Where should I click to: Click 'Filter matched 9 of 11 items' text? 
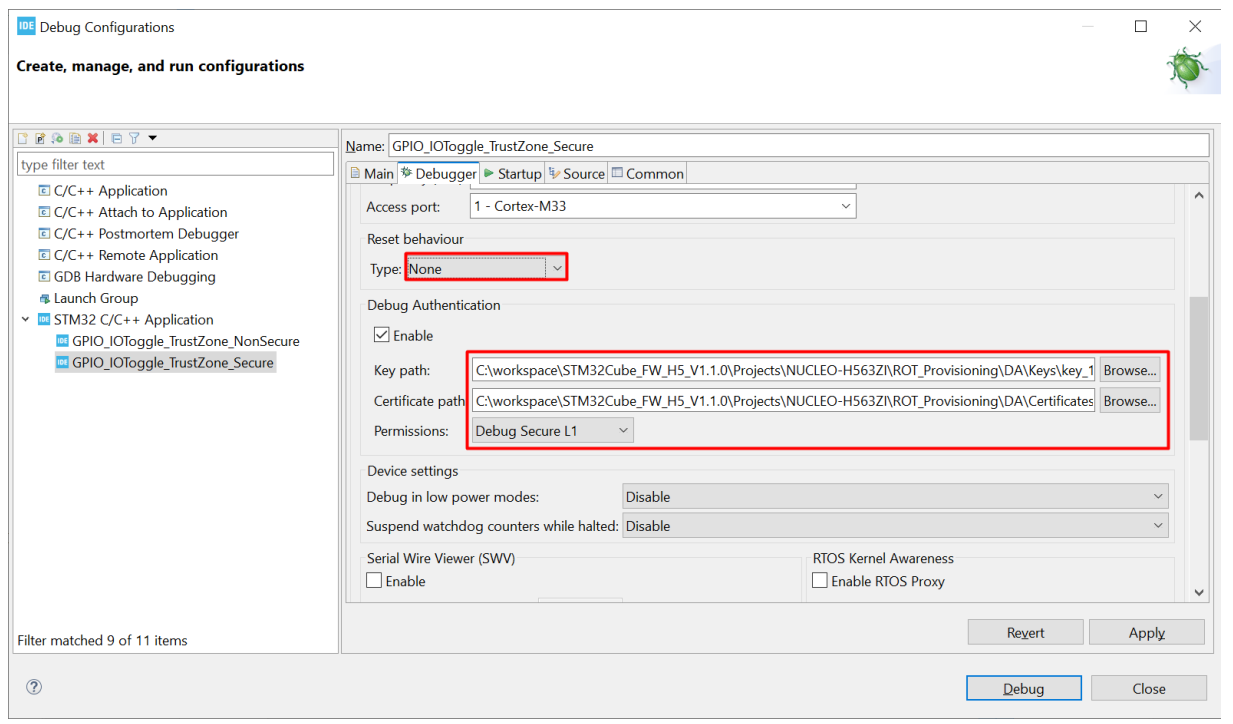click(103, 640)
